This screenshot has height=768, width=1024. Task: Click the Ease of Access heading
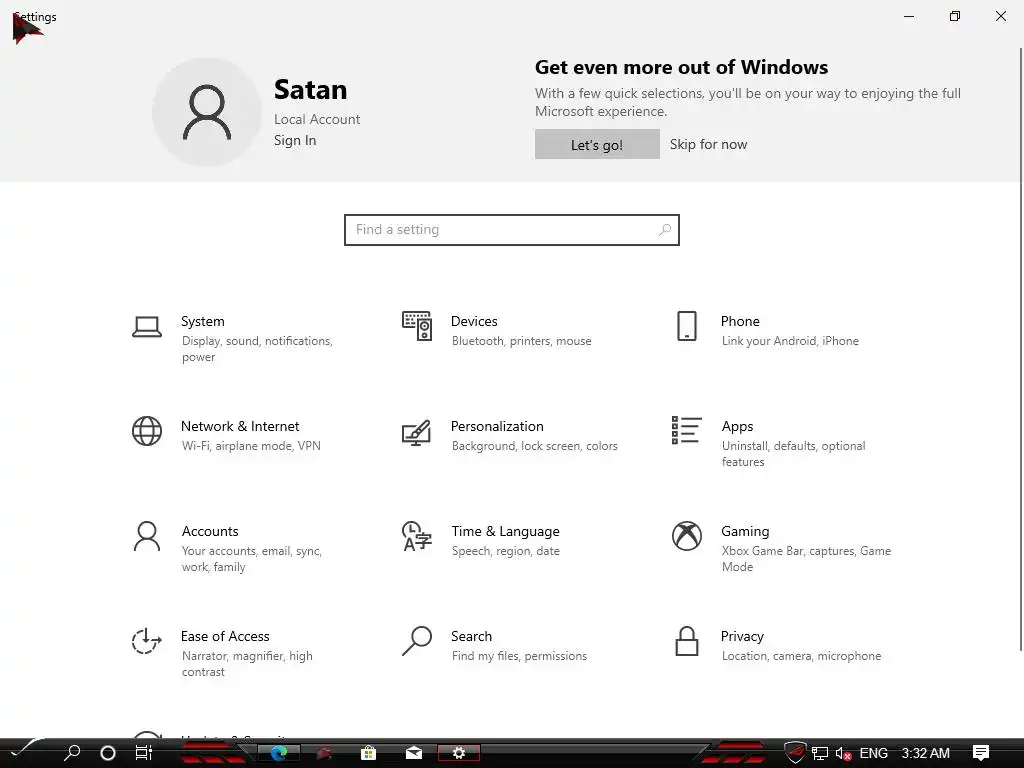[225, 637]
